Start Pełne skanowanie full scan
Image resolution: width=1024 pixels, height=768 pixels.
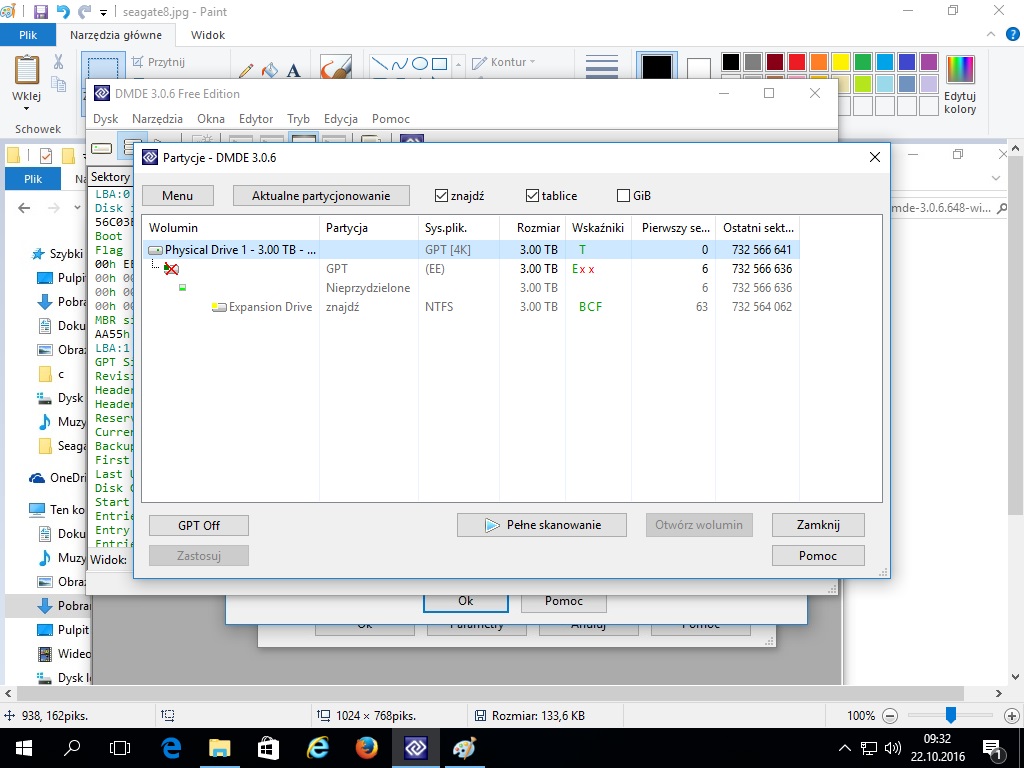pos(542,525)
